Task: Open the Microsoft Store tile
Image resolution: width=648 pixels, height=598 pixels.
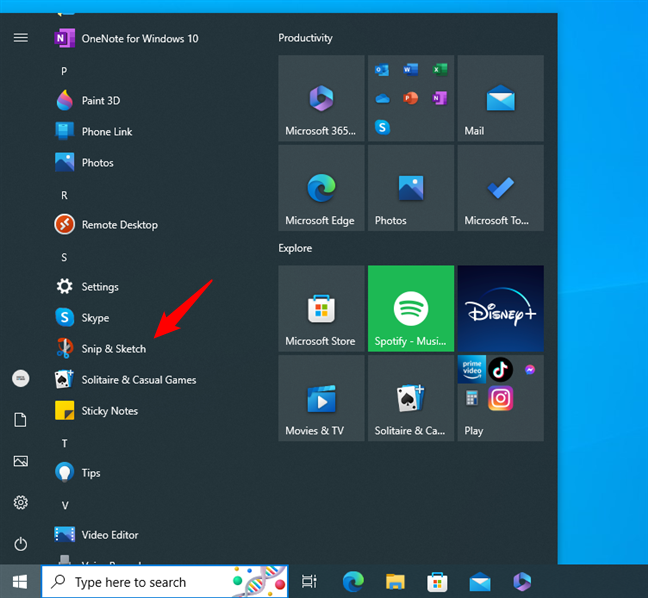Action: point(321,308)
